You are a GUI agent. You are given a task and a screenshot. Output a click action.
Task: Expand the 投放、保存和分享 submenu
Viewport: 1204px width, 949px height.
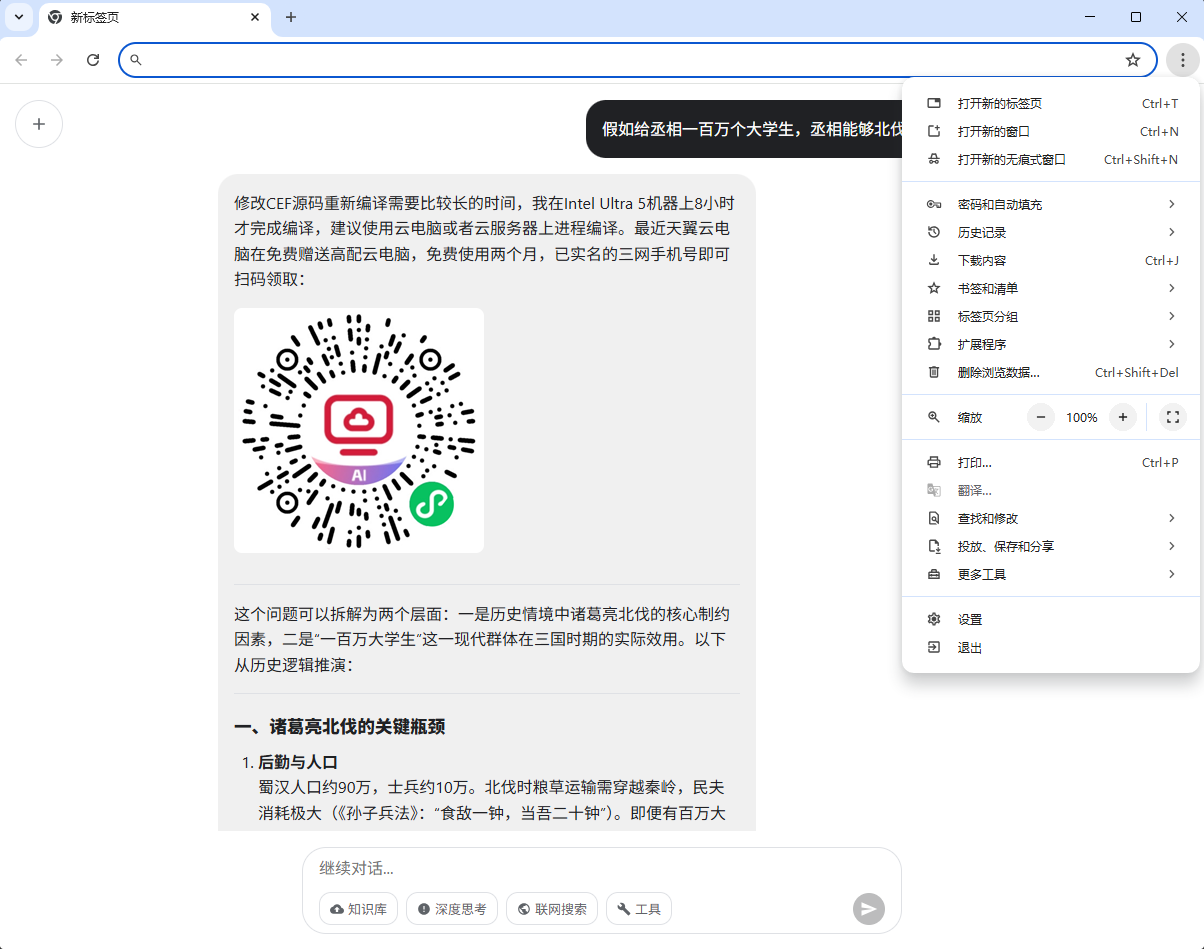tap(1051, 546)
